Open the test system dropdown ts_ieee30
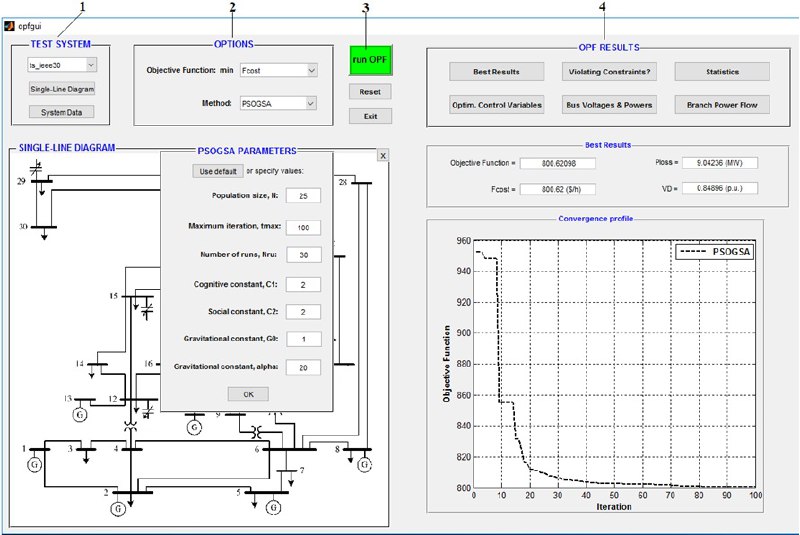This screenshot has width=800, height=535. point(62,65)
